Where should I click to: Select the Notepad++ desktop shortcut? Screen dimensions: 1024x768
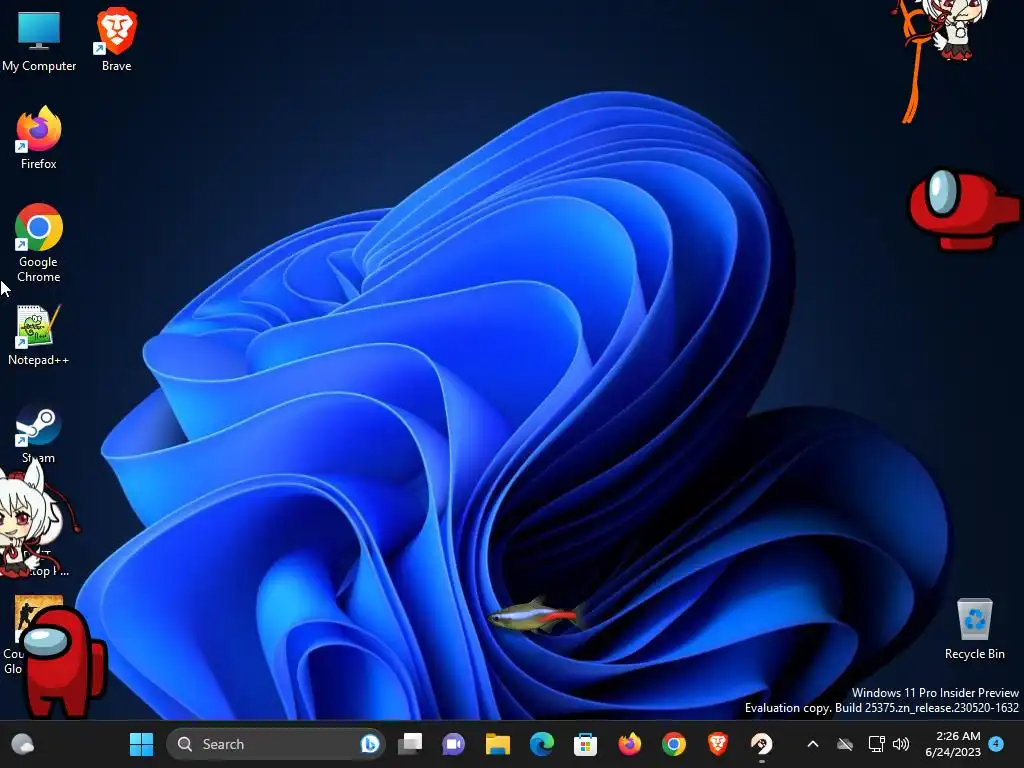39,335
